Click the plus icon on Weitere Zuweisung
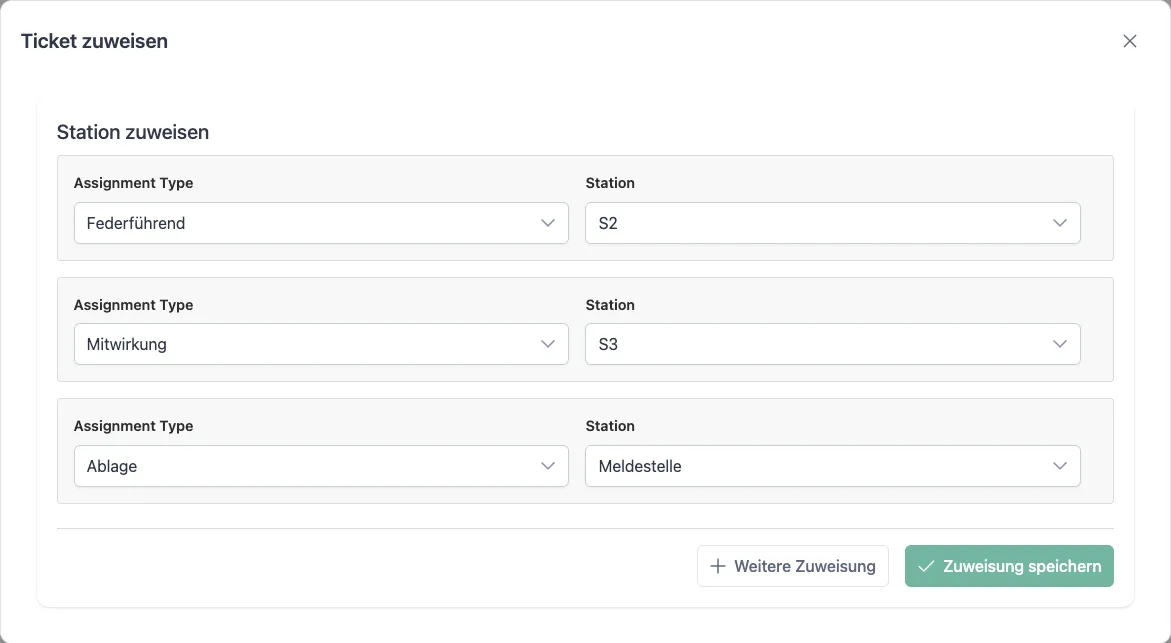1171x643 pixels. tap(717, 566)
